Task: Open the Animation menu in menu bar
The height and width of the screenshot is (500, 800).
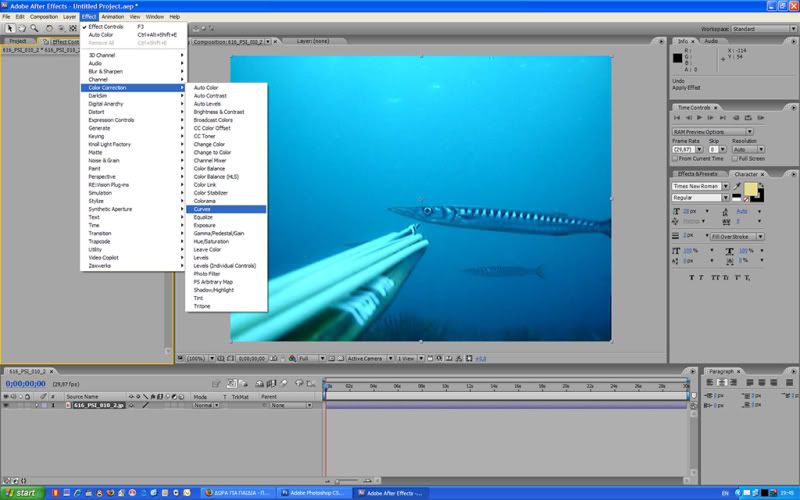Action: [112, 17]
